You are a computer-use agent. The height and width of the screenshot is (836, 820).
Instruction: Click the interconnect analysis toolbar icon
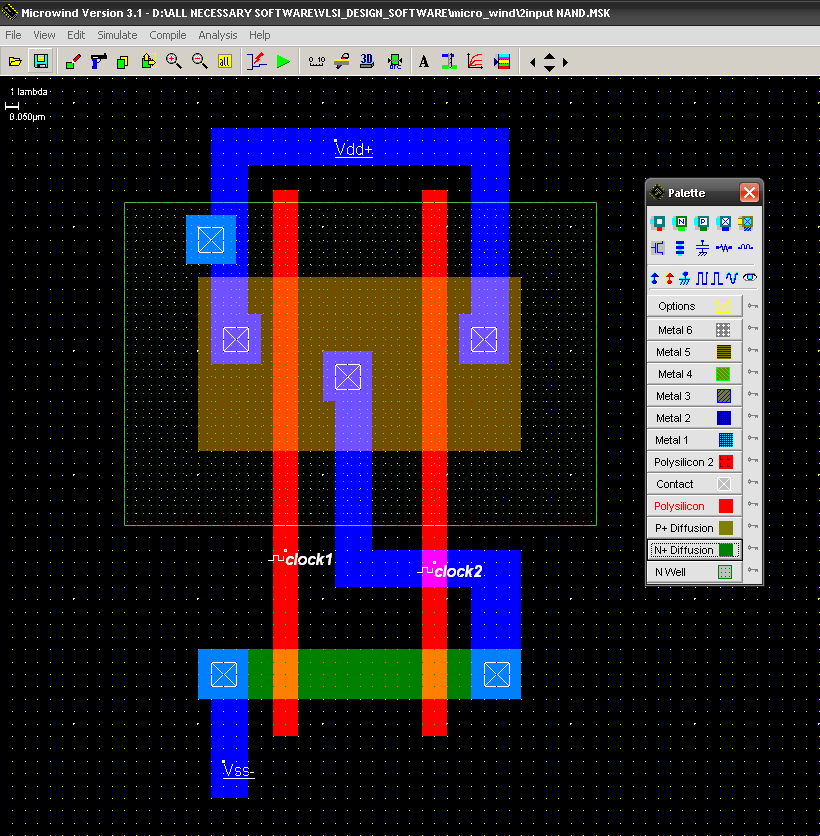[x=449, y=62]
